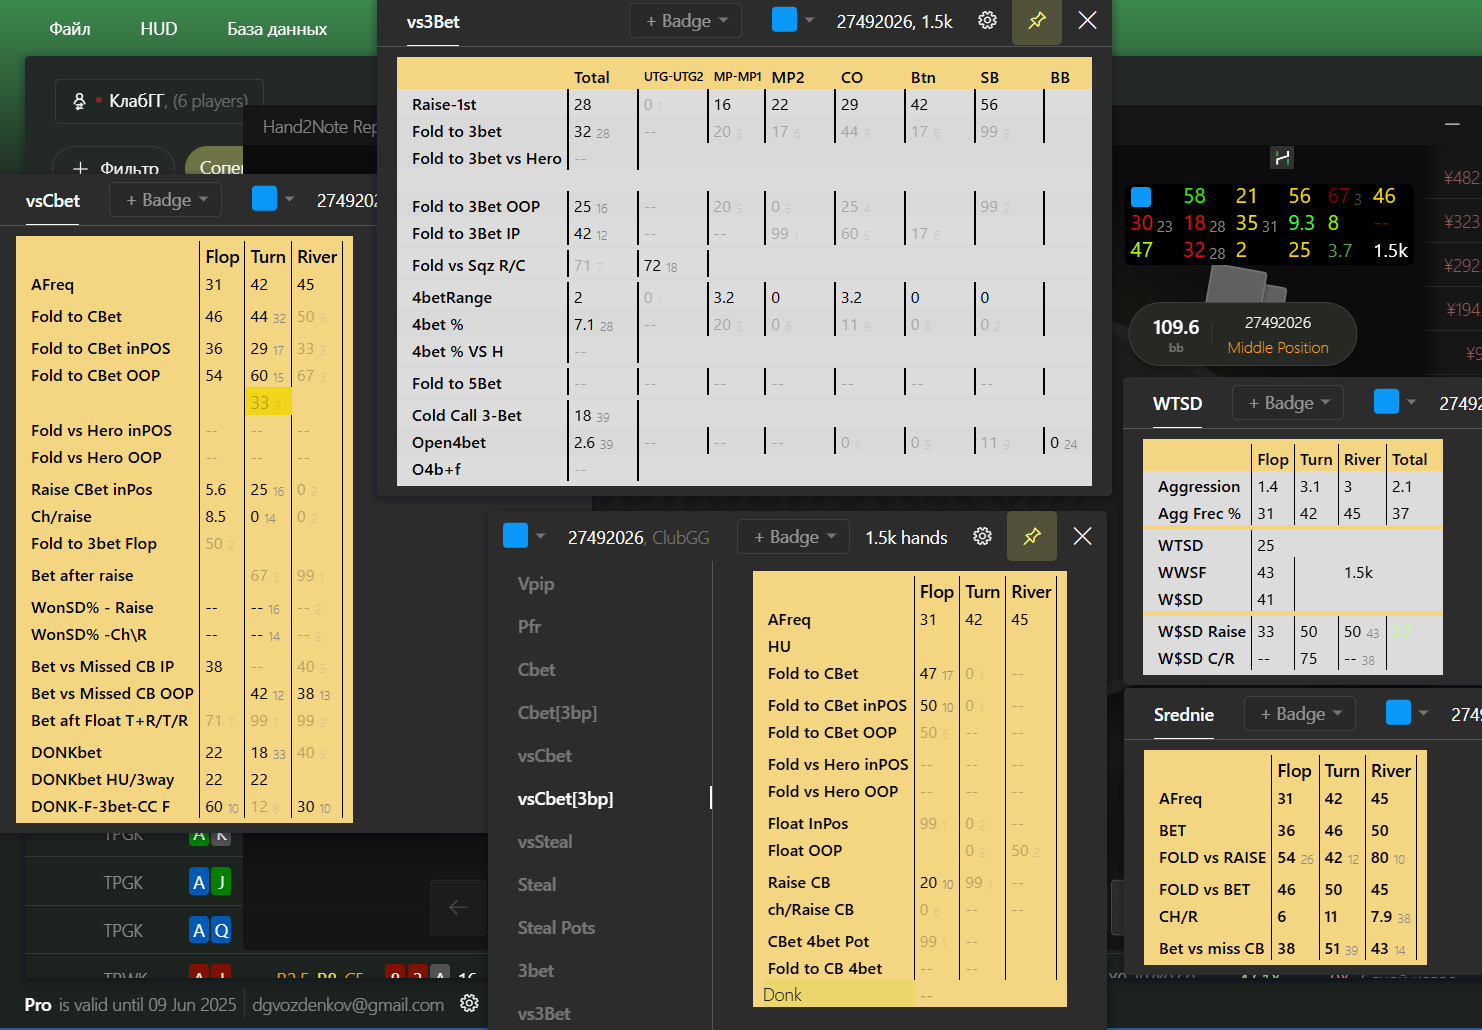1482x1030 pixels.
Task: Expand color arrow in WTSD popup
Action: pos(1412,402)
